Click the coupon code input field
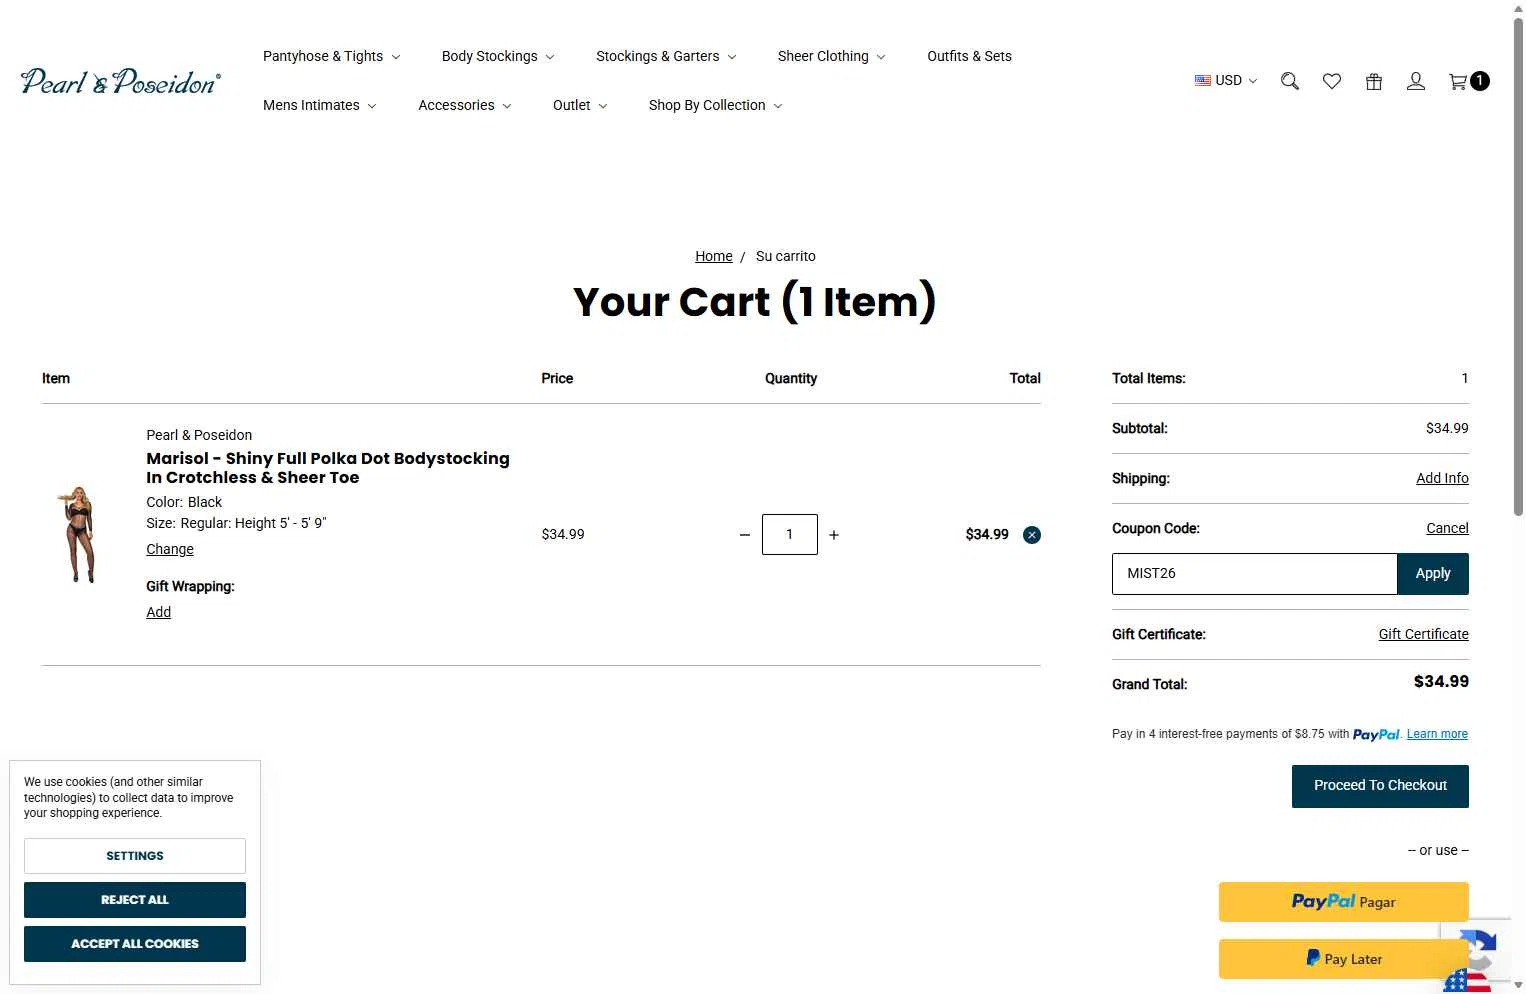The width and height of the screenshot is (1526, 994). tap(1254, 574)
